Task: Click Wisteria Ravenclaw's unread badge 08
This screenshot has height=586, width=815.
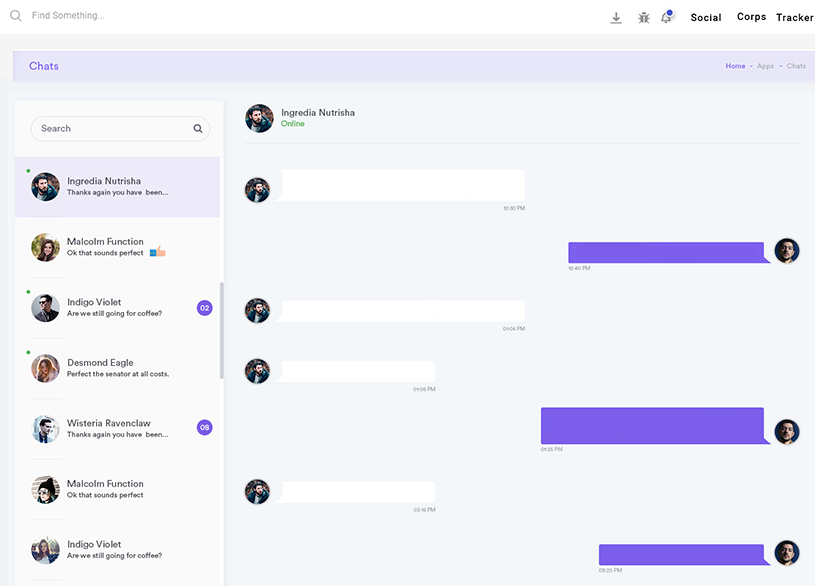Action: pyautogui.click(x=205, y=428)
